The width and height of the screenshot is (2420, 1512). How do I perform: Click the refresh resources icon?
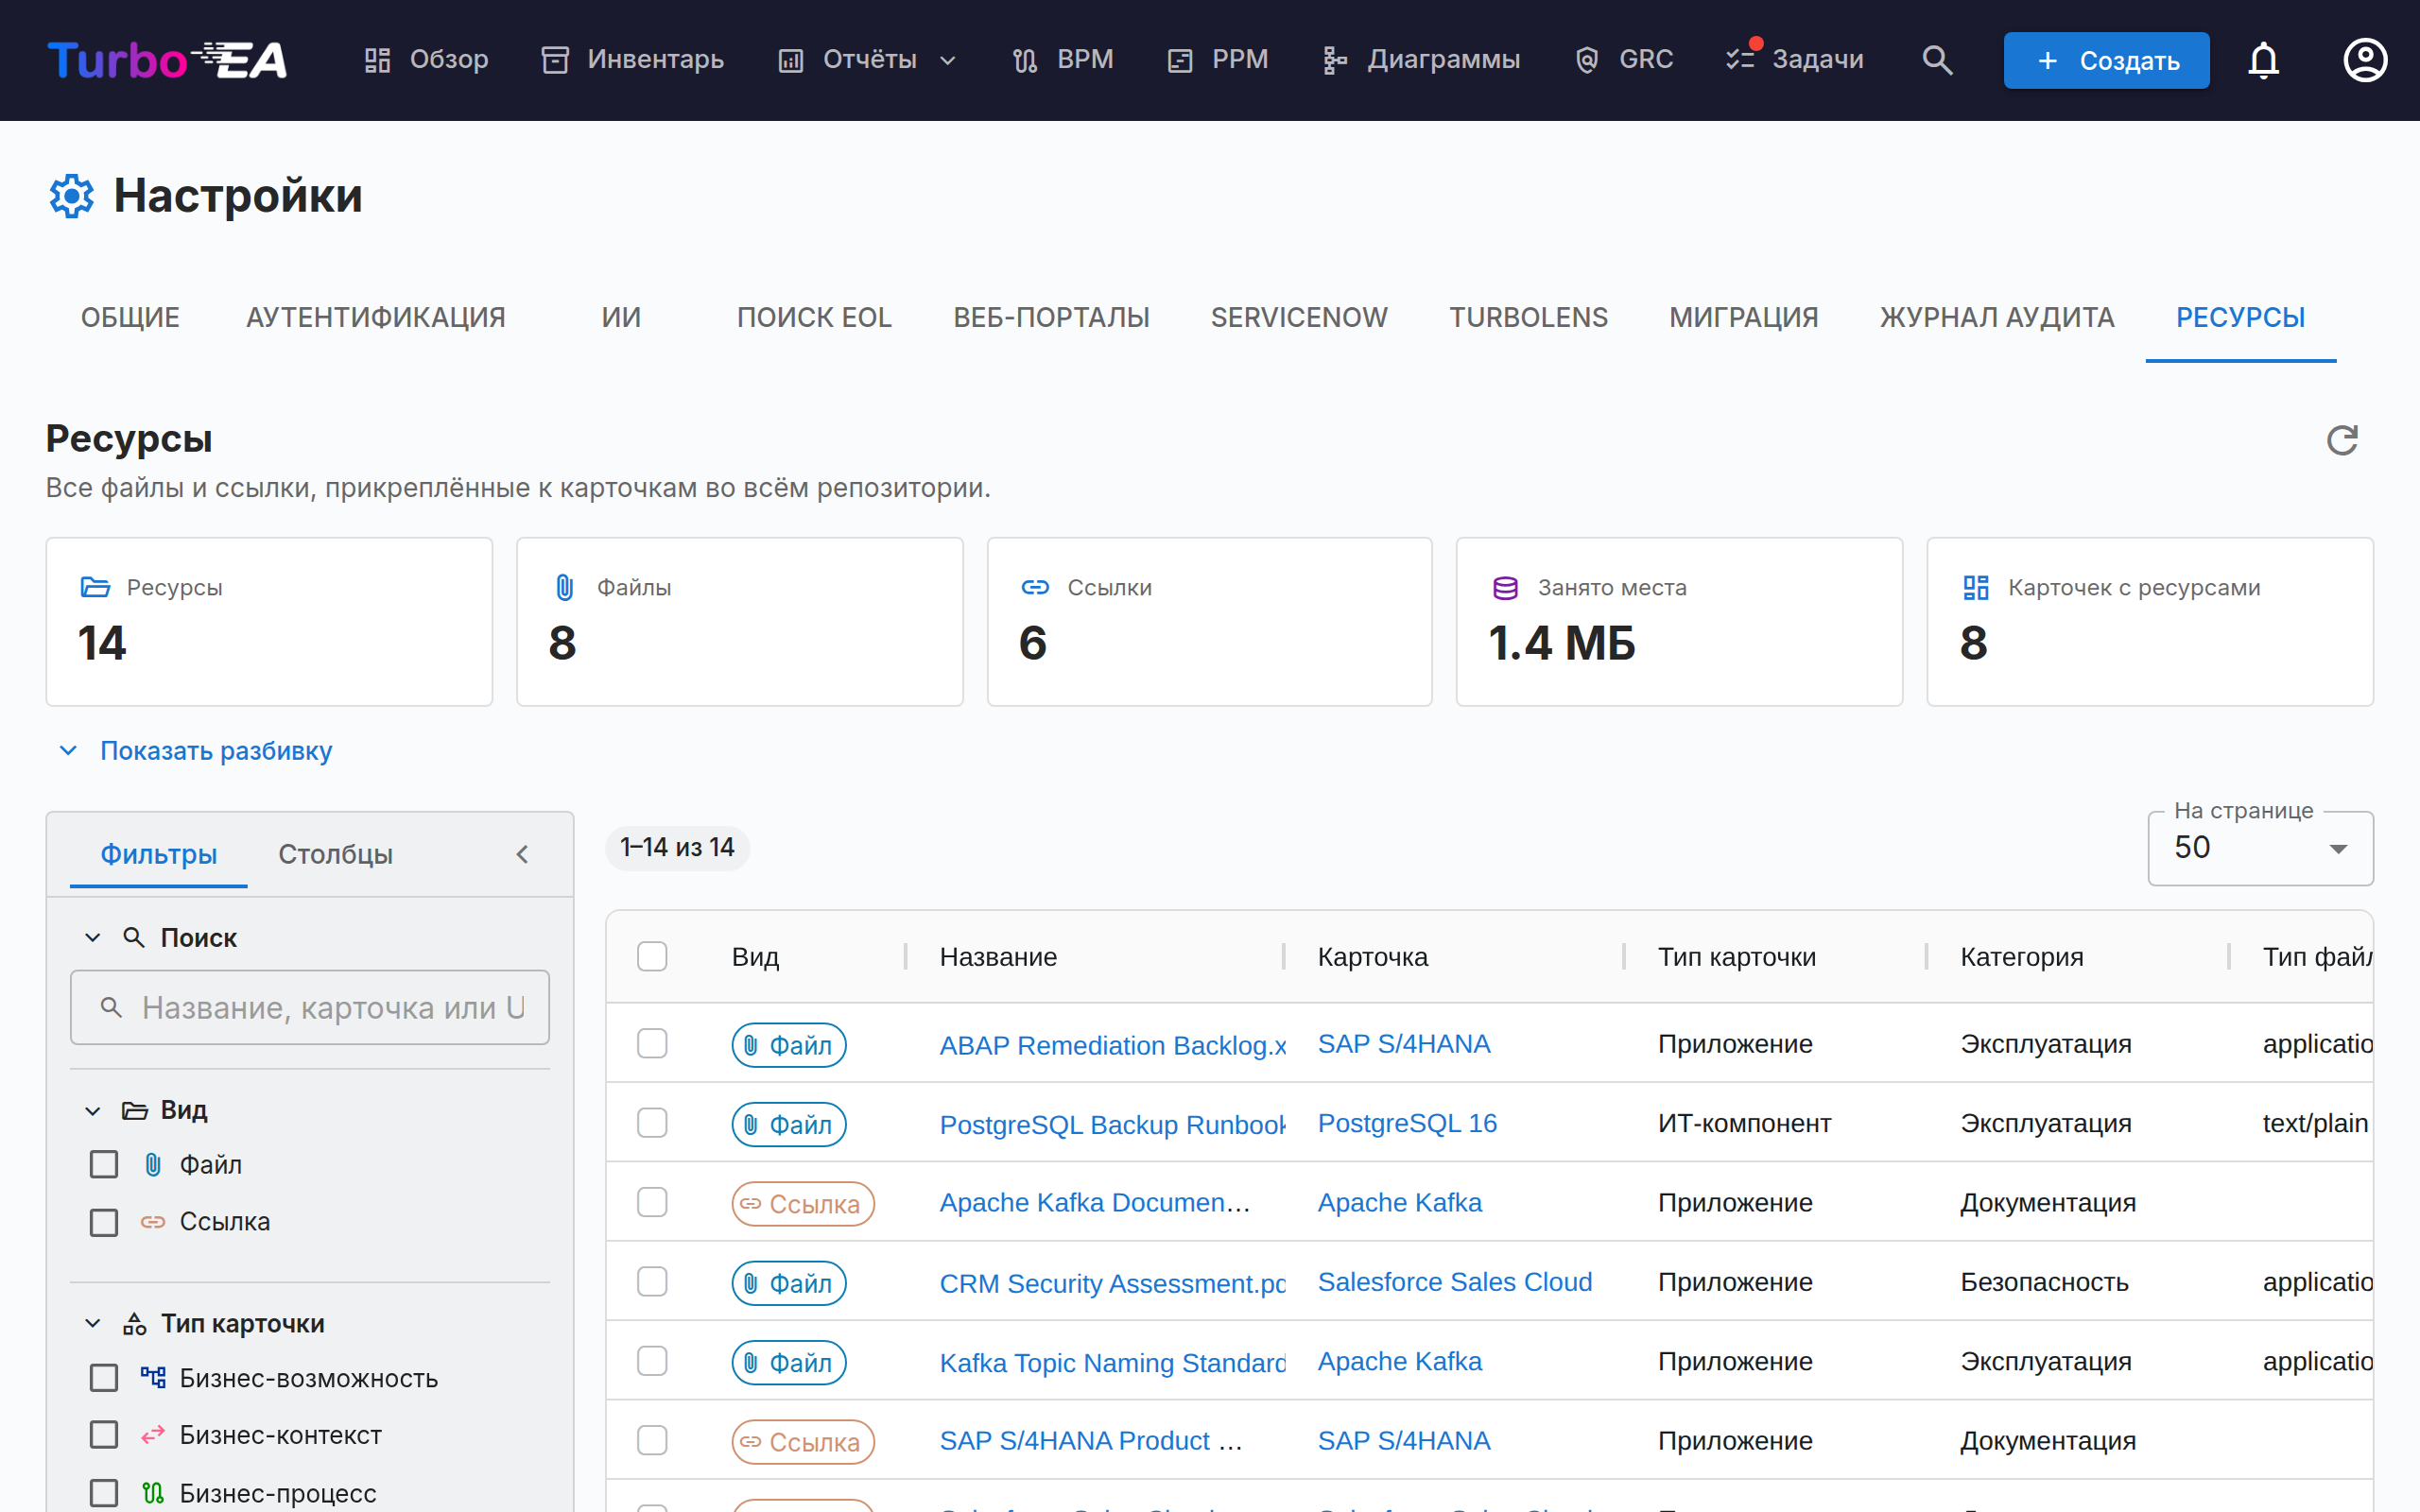2342,440
